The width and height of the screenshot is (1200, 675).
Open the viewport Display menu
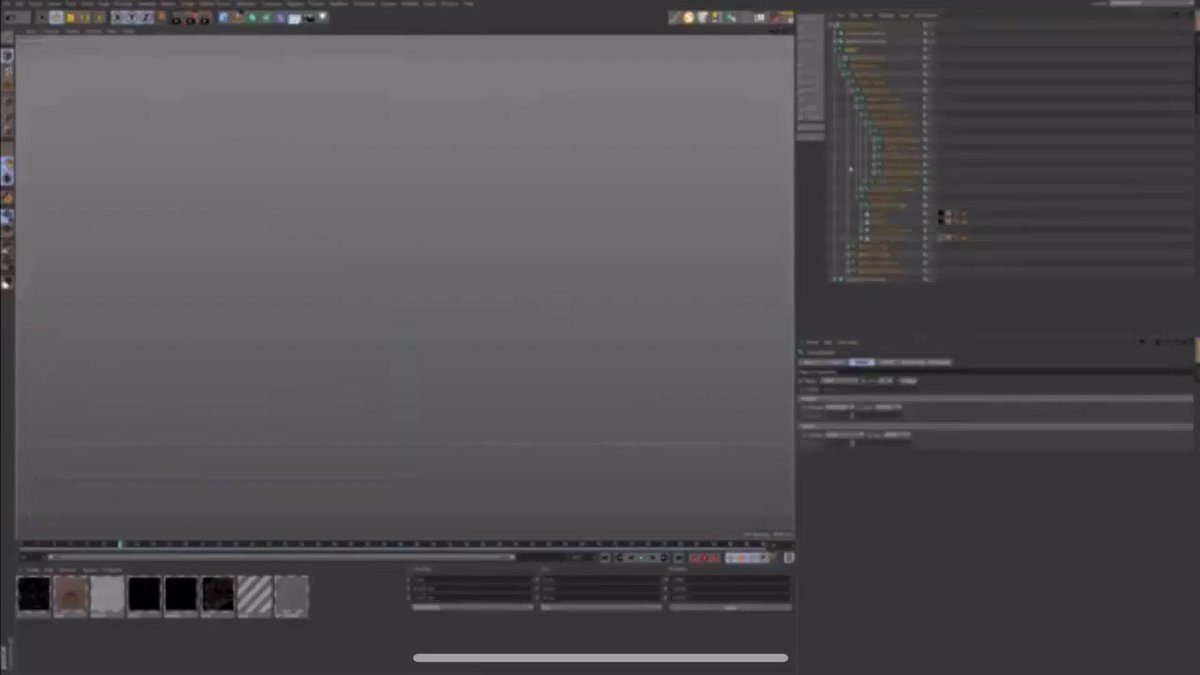(x=72, y=31)
